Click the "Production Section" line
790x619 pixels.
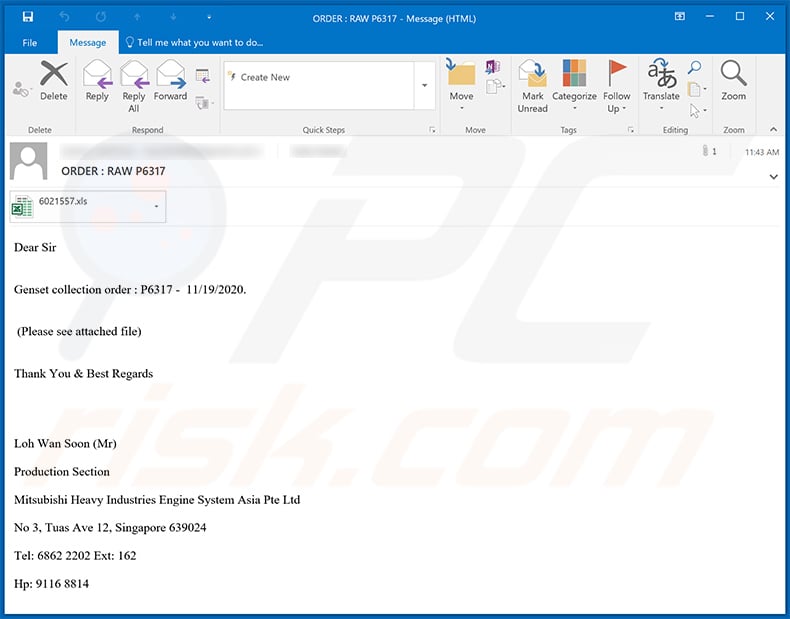[x=62, y=472]
